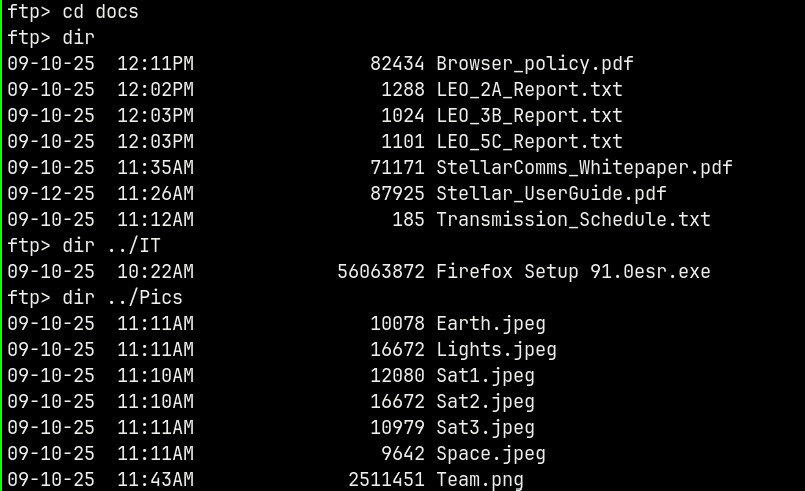The image size is (805, 491).
Task: Click the Firefox Setup 91.0esr.exe entry
Action: (573, 271)
